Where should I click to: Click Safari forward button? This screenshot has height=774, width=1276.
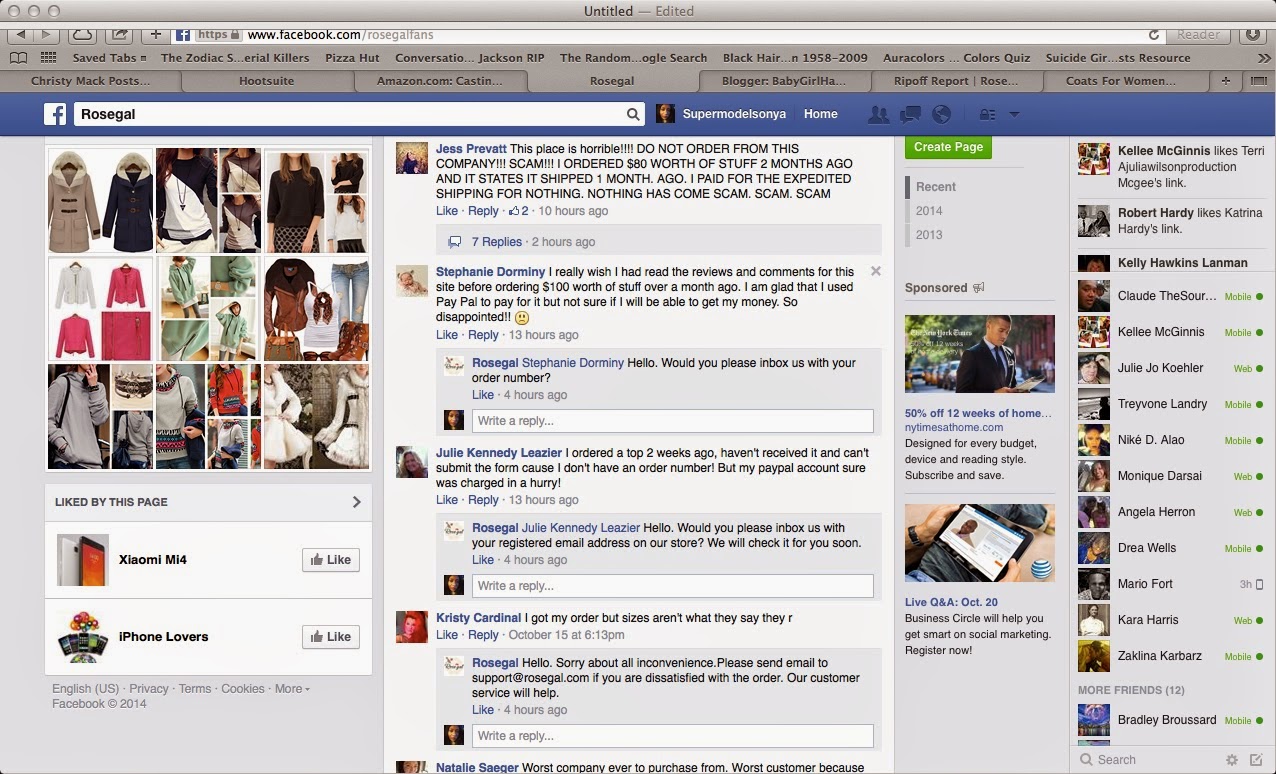click(47, 34)
